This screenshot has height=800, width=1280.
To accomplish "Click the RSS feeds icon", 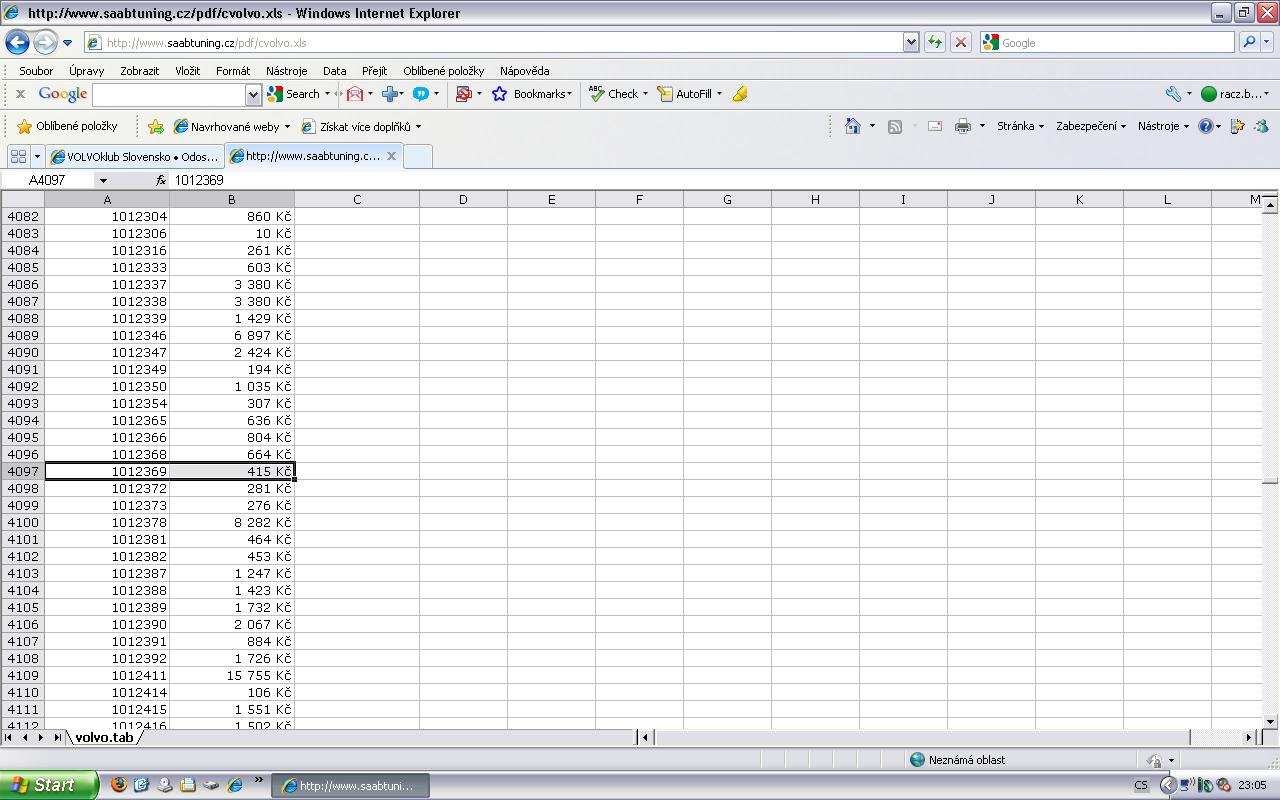I will pos(895,126).
